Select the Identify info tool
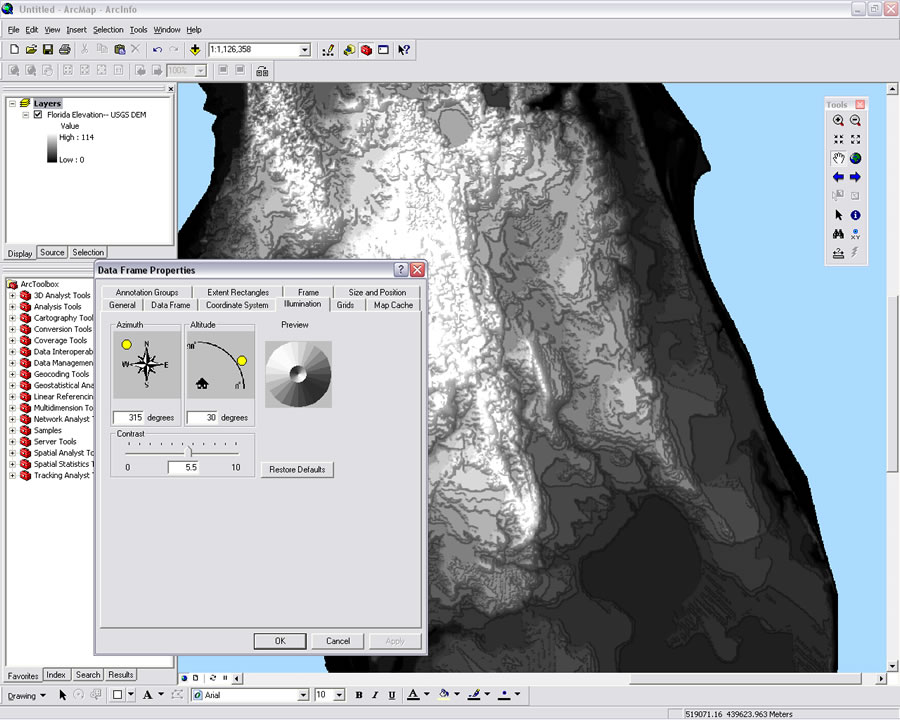The height and width of the screenshot is (720, 900). pyautogui.click(x=856, y=215)
